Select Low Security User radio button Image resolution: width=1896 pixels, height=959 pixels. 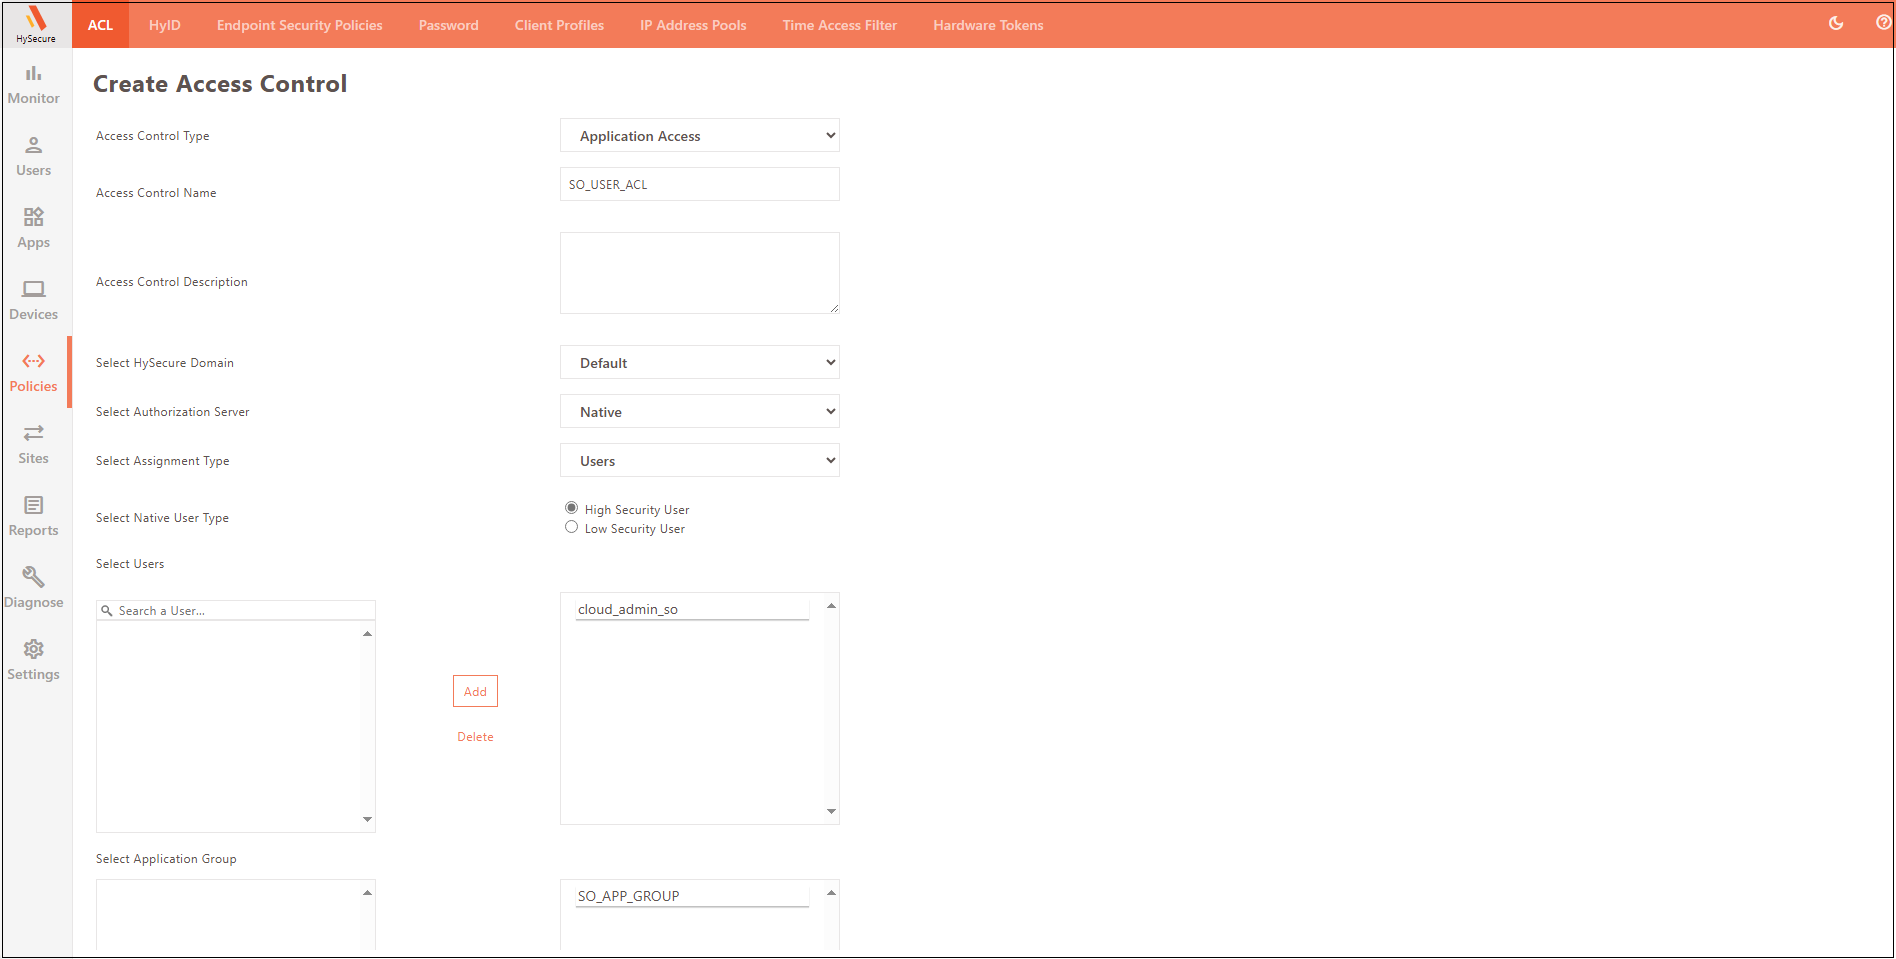pos(572,527)
